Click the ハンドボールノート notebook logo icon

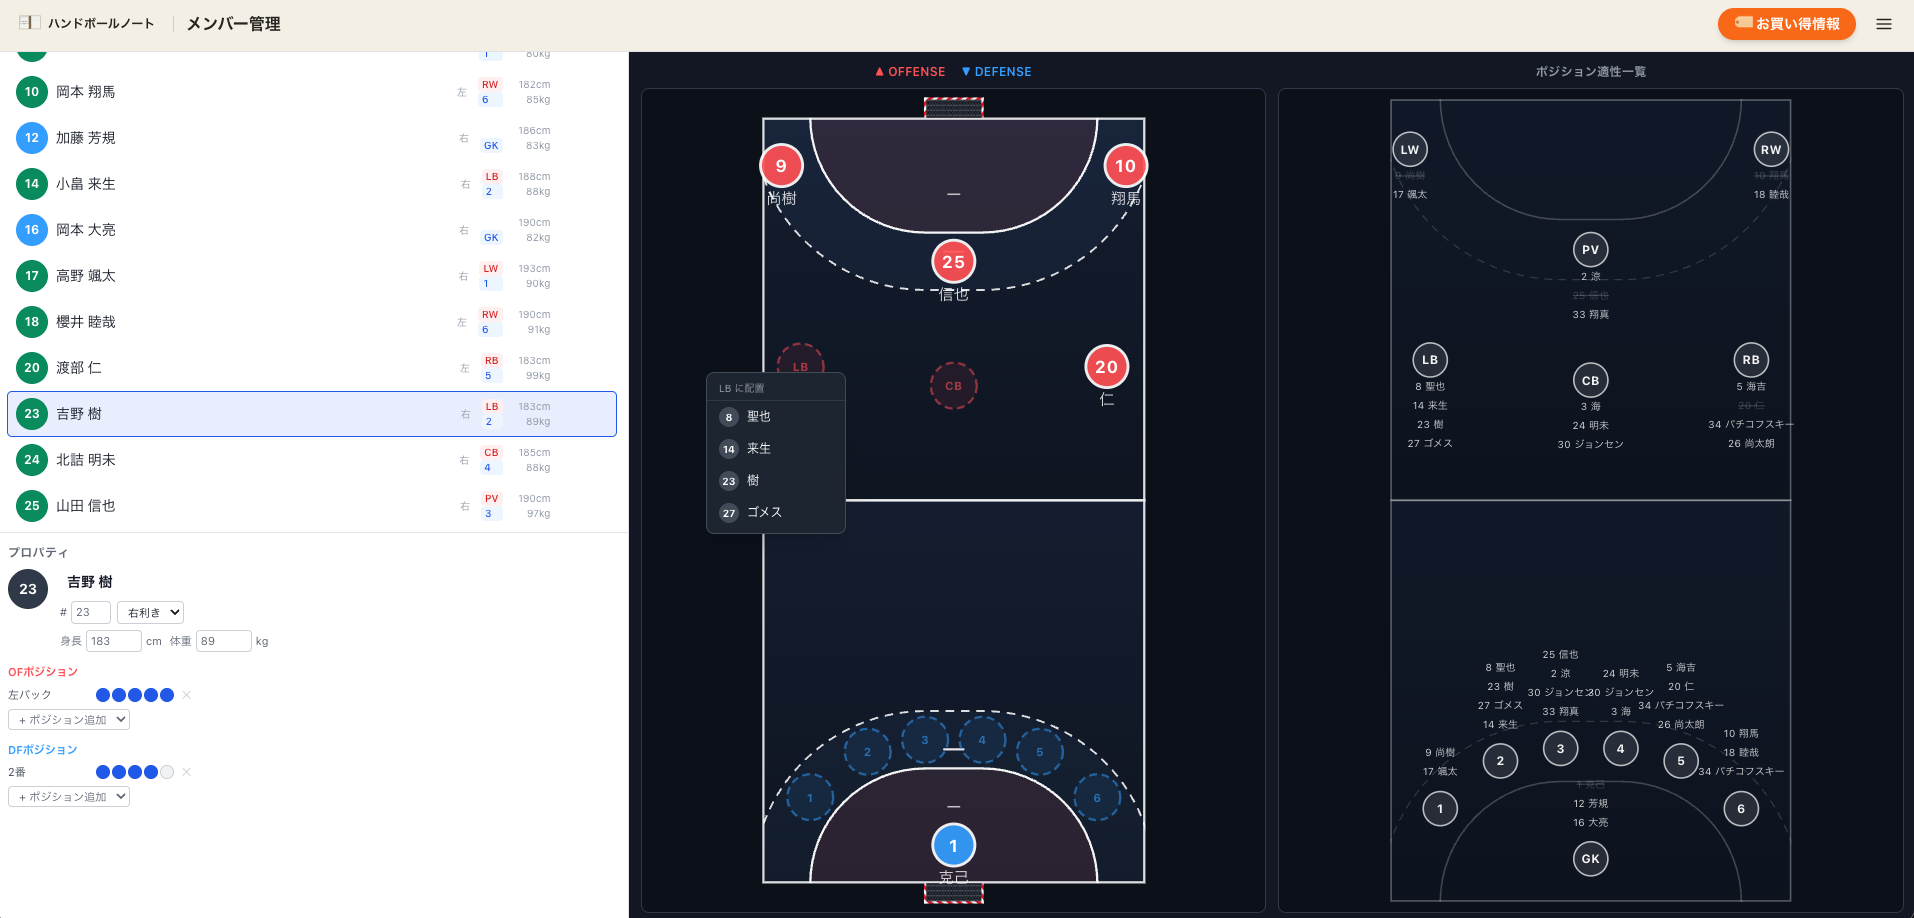[x=29, y=23]
